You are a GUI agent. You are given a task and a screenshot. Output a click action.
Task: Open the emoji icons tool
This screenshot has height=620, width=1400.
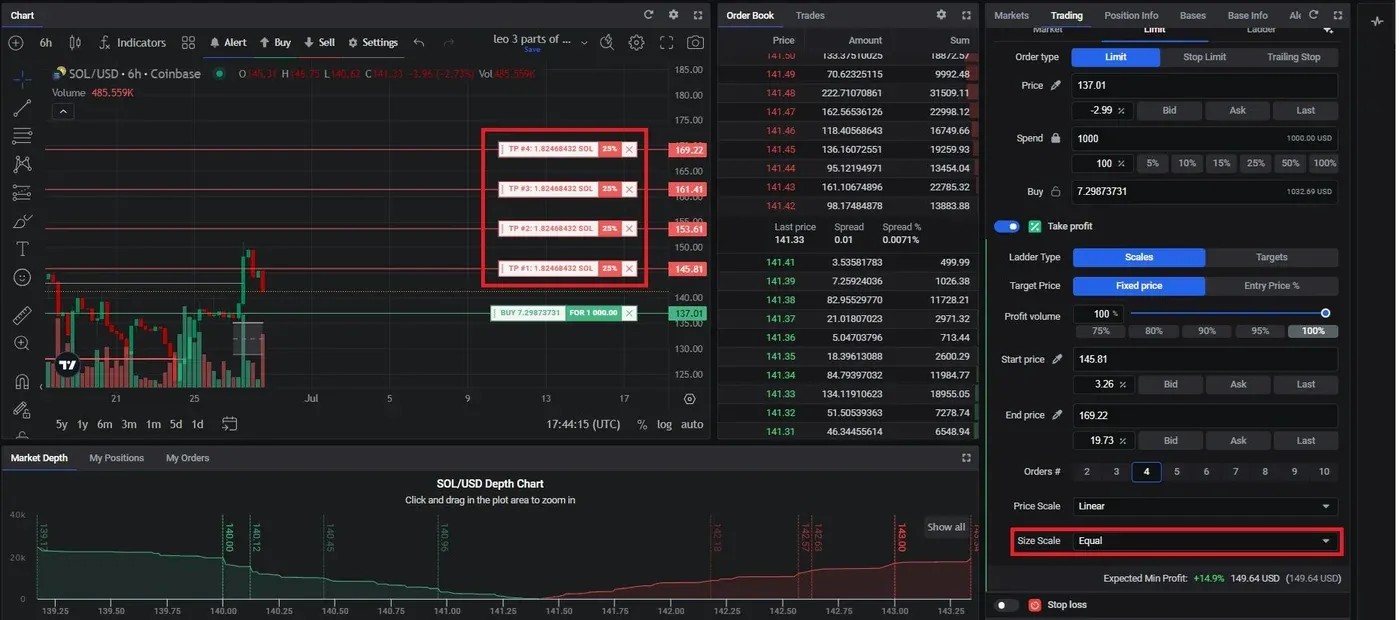22,277
